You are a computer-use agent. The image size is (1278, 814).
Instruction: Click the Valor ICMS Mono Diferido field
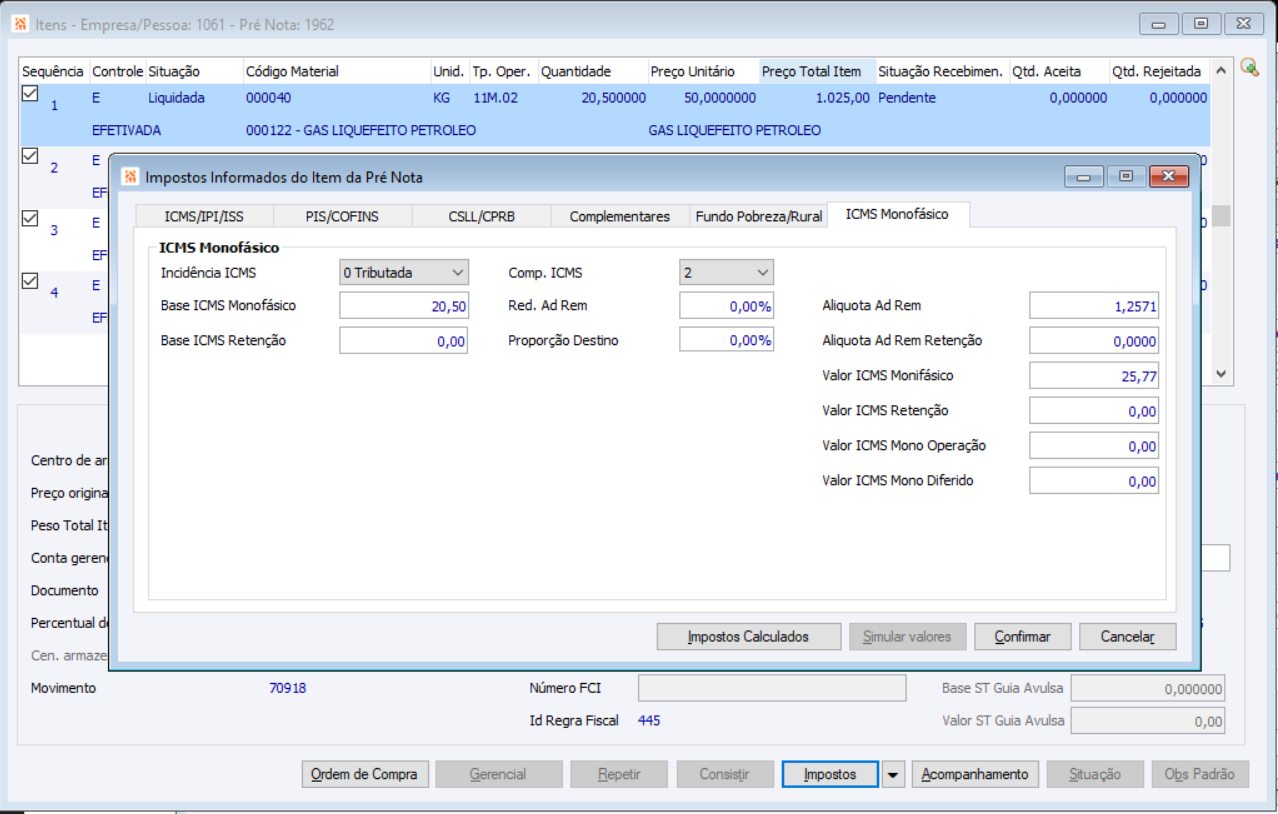[x=1094, y=481]
